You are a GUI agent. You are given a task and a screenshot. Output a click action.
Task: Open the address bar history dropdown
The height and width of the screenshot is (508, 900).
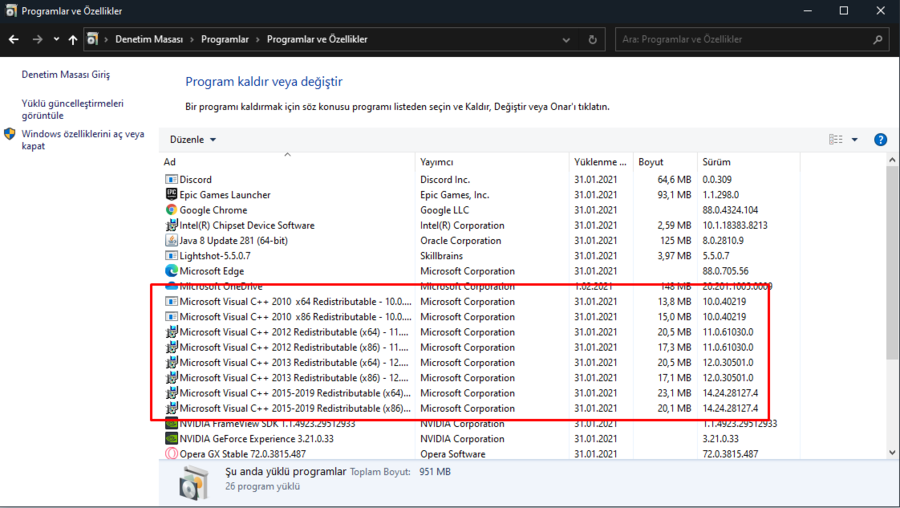[x=567, y=40]
